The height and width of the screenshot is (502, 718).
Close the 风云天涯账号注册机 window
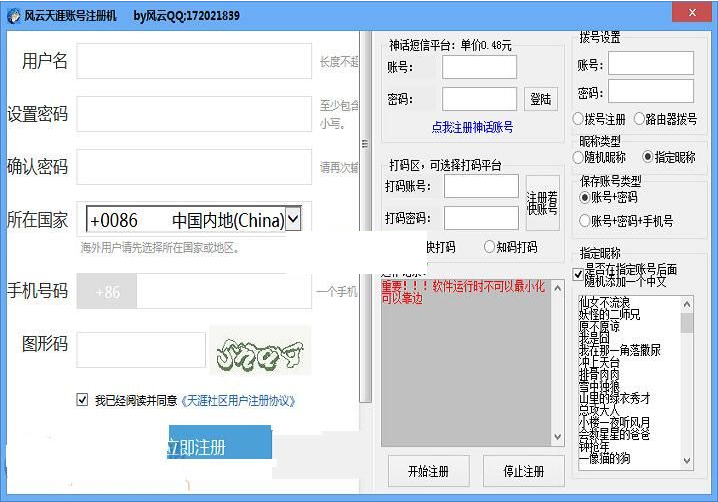692,12
